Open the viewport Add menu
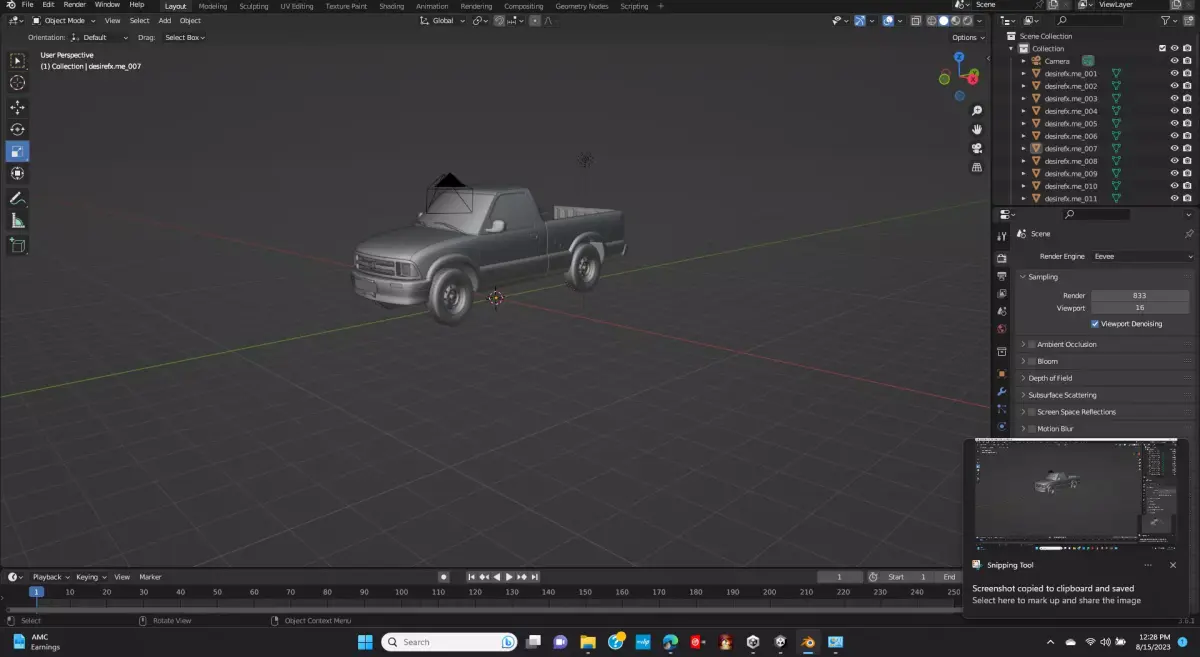The height and width of the screenshot is (657, 1200). click(164, 20)
